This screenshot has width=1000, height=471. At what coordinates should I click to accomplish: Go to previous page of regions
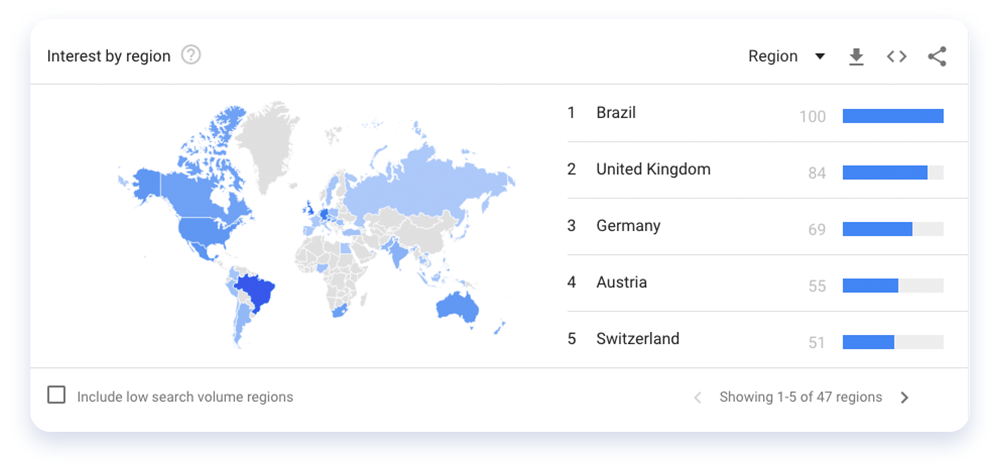coord(697,398)
